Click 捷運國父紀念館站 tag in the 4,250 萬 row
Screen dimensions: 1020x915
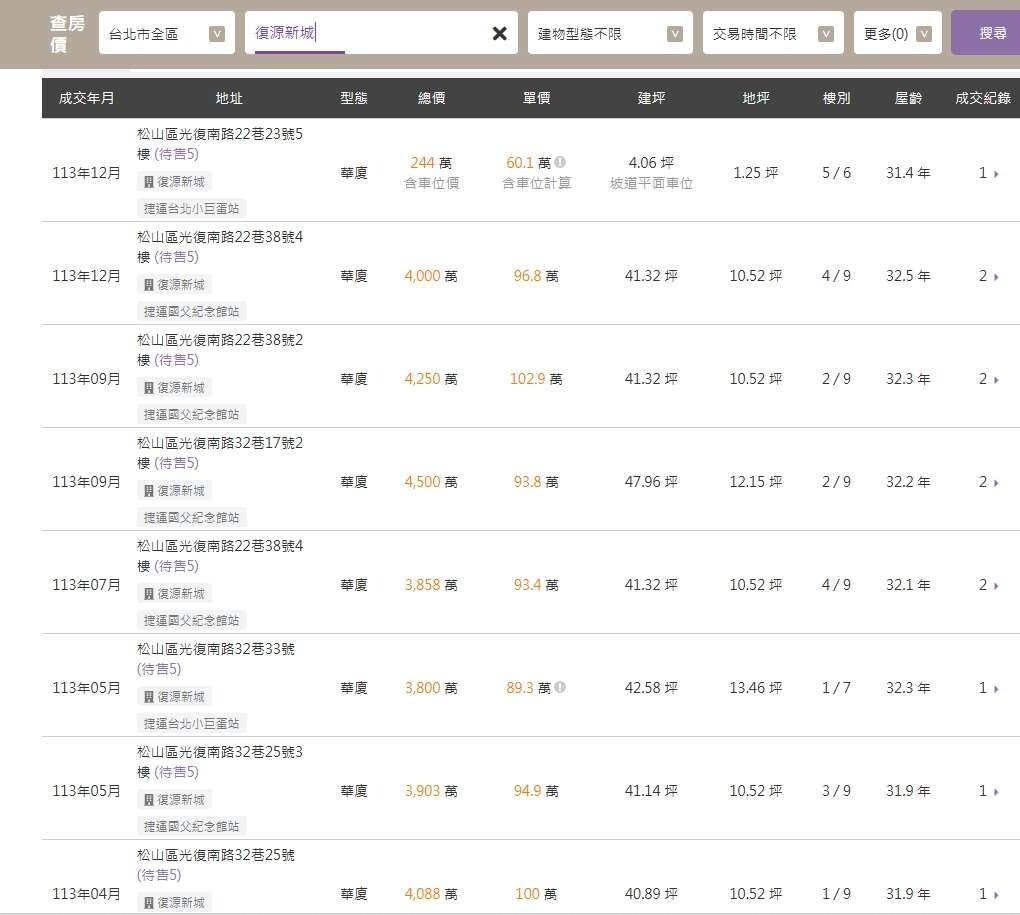click(191, 414)
